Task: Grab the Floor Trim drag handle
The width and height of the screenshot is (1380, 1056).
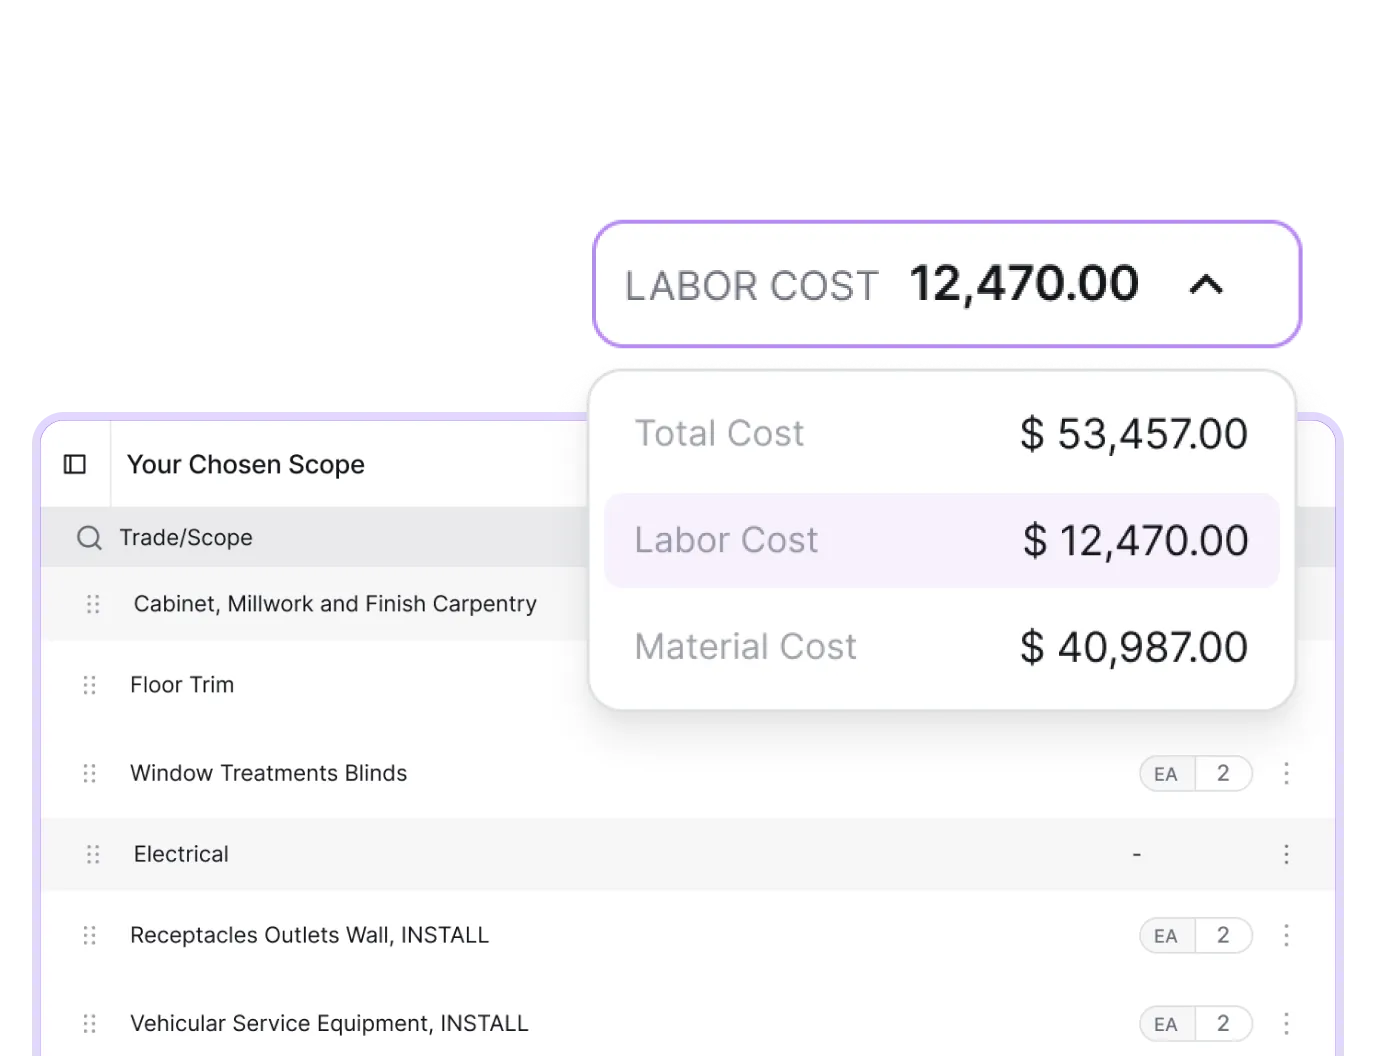Action: coord(89,685)
